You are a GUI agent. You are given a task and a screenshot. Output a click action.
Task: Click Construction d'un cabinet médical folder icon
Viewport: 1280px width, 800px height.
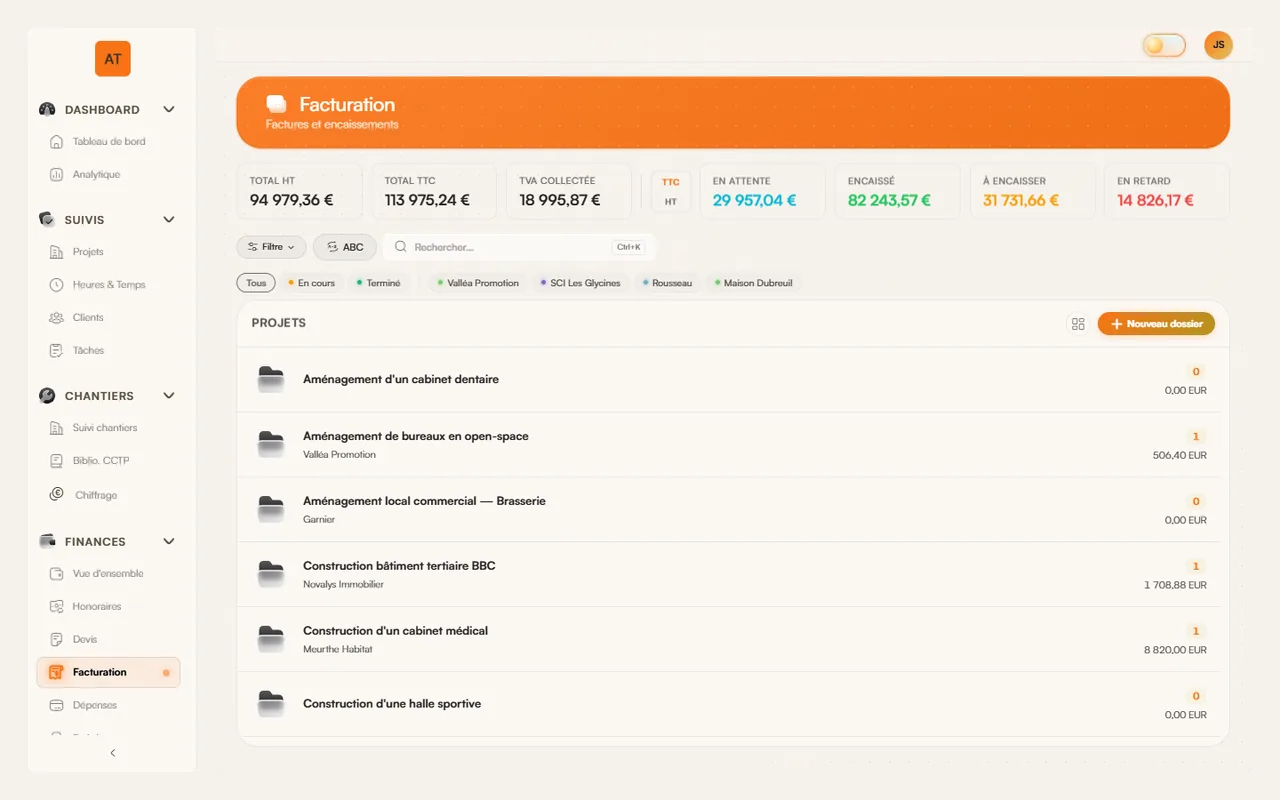click(x=271, y=639)
